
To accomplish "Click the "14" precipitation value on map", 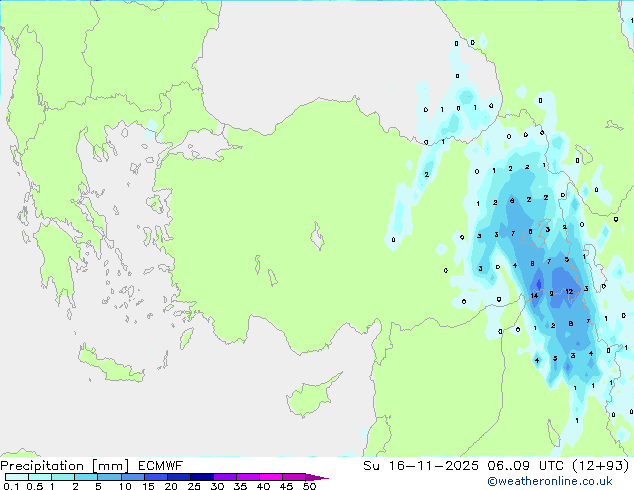I will 534,296.
